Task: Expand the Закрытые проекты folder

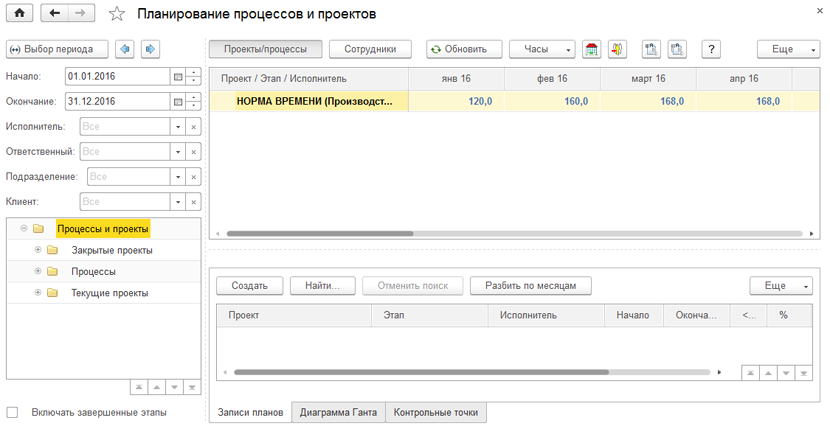Action: tap(38, 249)
